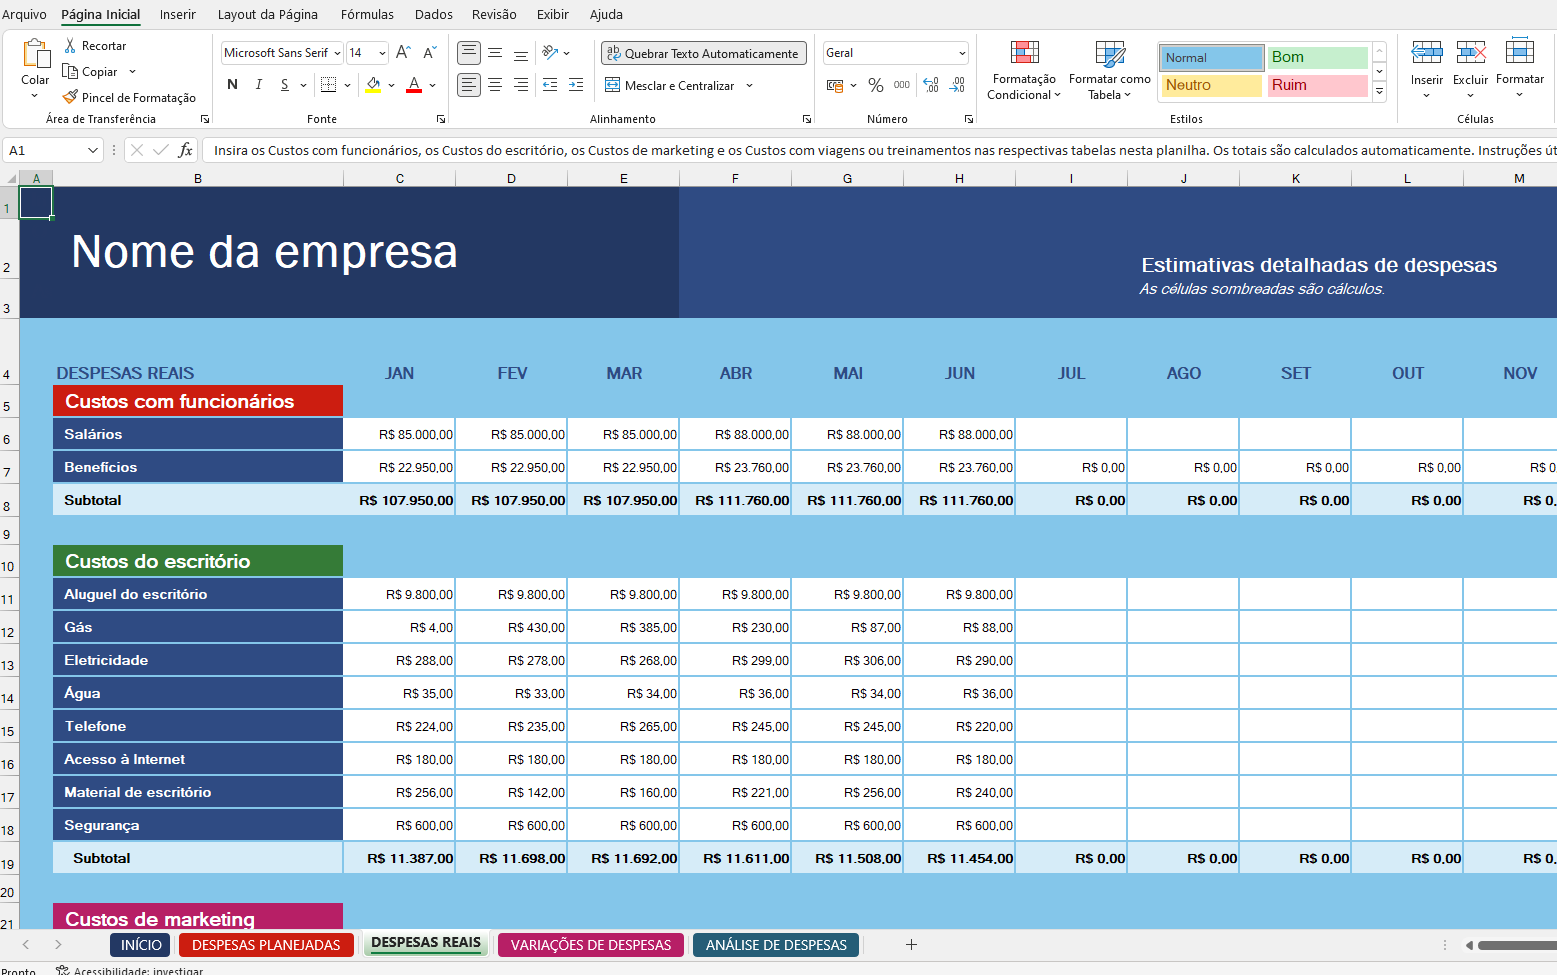Screen dimensions: 1557x975
Task: Click the Formatar como Tabela icon
Action: 1109,53
